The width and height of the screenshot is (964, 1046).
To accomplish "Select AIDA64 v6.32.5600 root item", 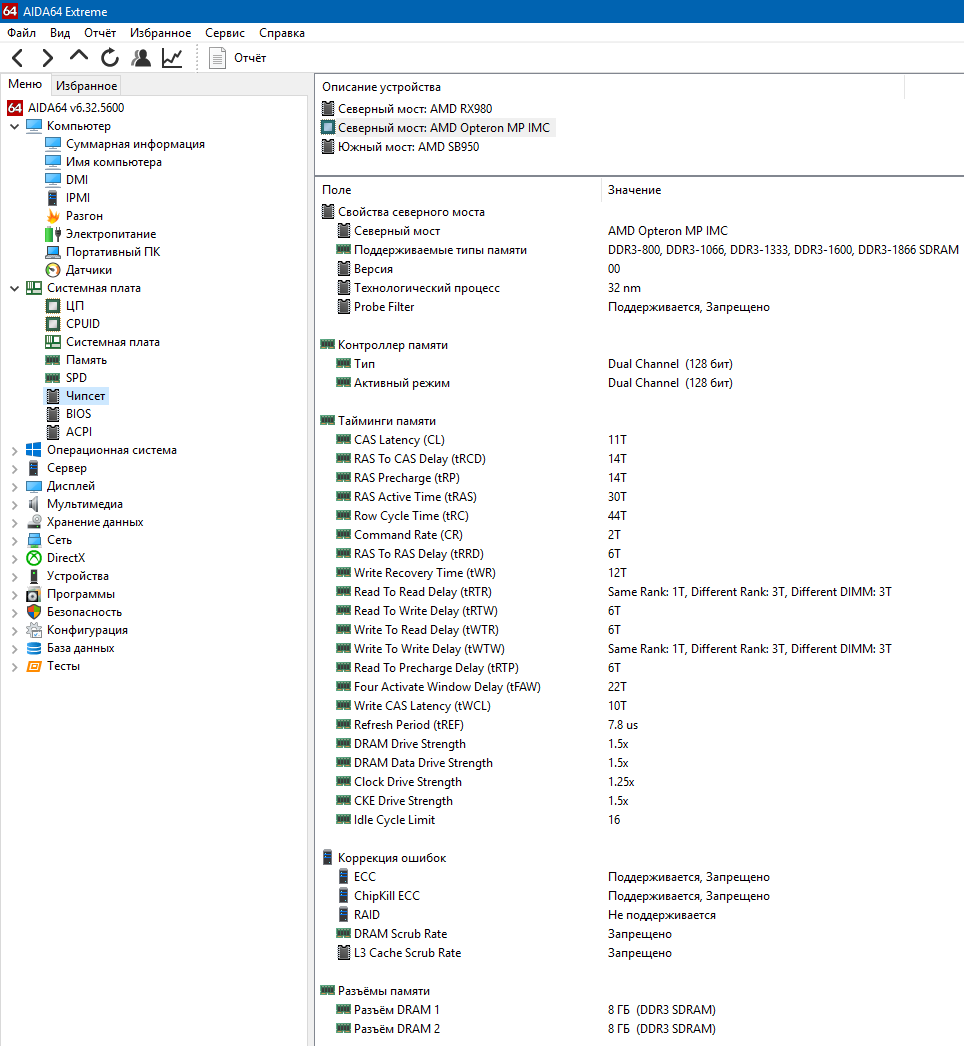I will 65,107.
